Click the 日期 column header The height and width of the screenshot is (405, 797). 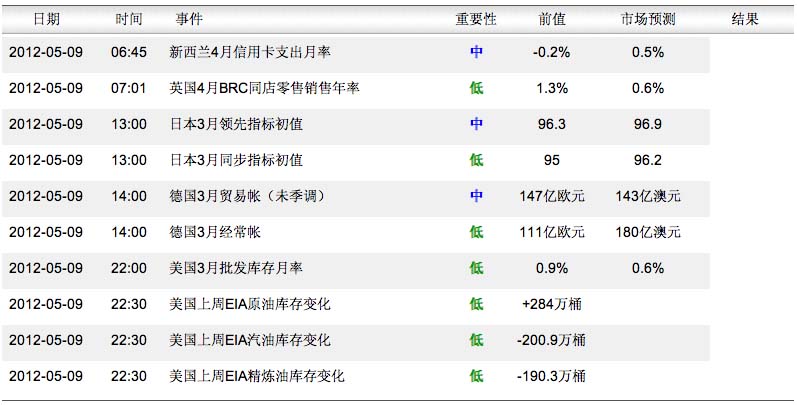click(46, 19)
